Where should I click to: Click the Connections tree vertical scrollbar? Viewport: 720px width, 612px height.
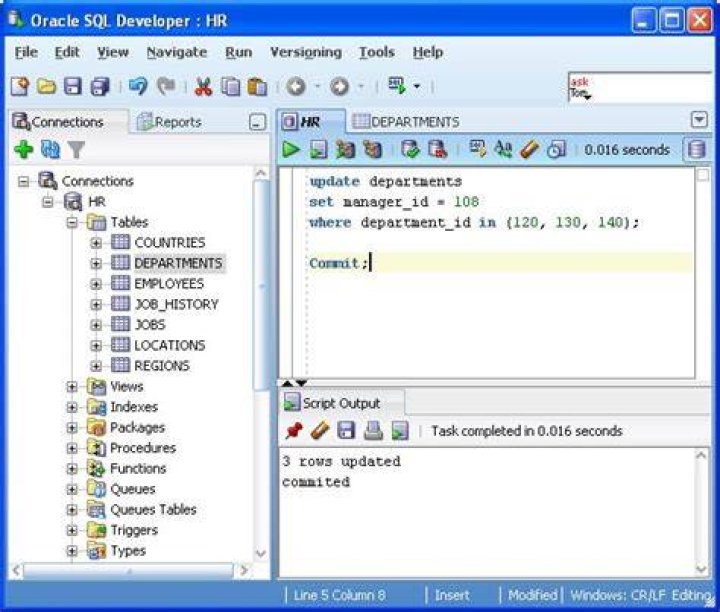pos(261,285)
